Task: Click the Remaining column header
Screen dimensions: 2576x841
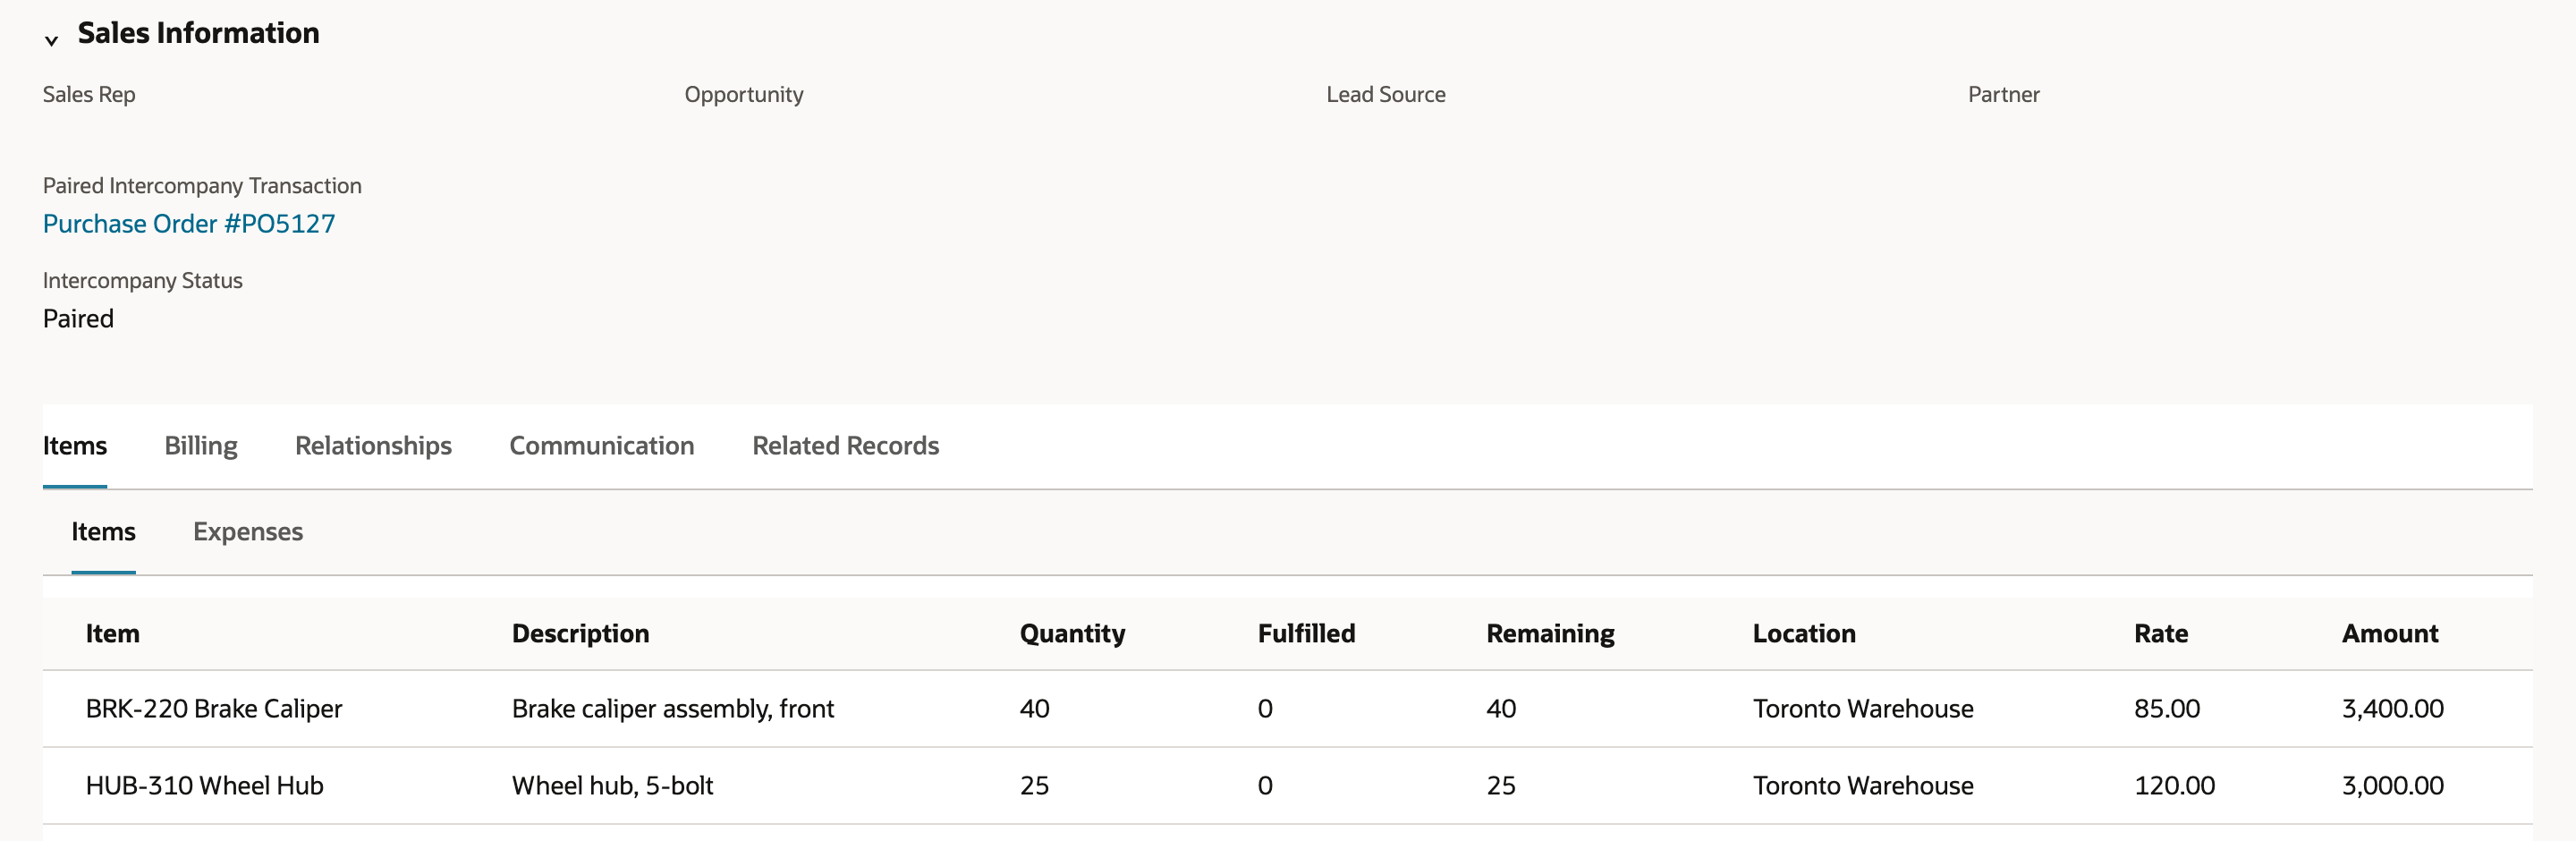Action: pos(1551,633)
